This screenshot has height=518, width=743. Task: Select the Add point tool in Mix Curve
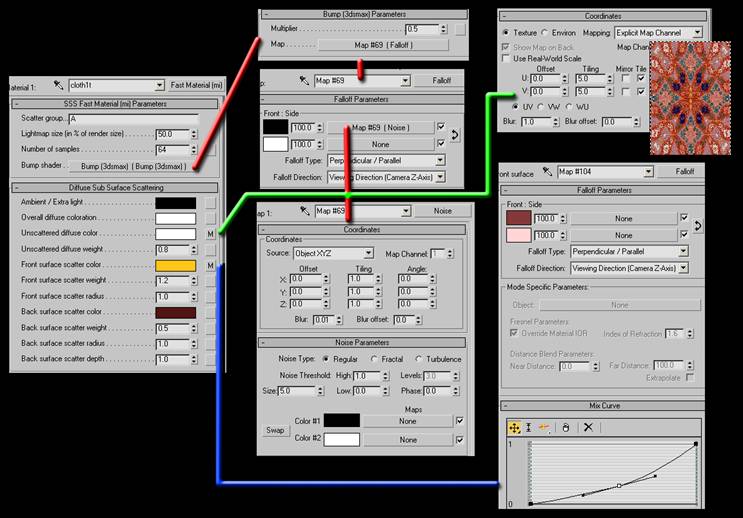[545, 427]
